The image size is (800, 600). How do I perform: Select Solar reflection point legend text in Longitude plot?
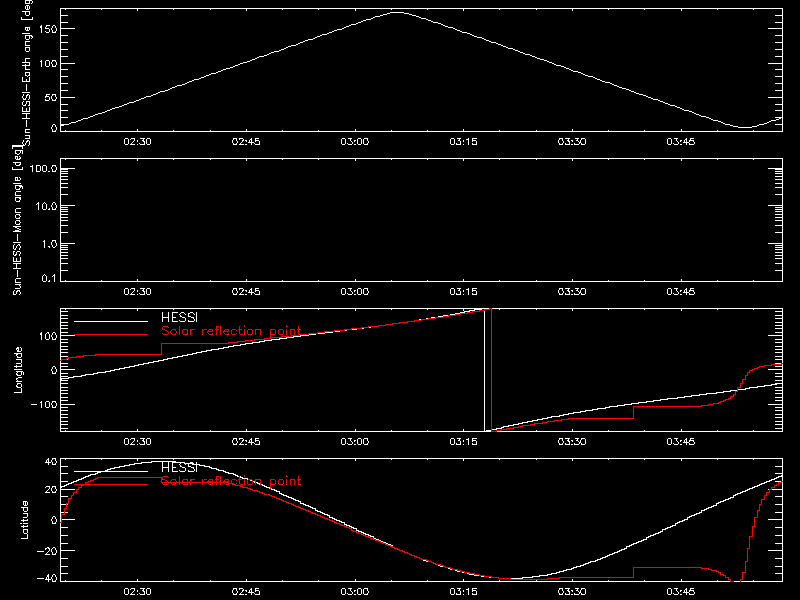click(x=231, y=331)
